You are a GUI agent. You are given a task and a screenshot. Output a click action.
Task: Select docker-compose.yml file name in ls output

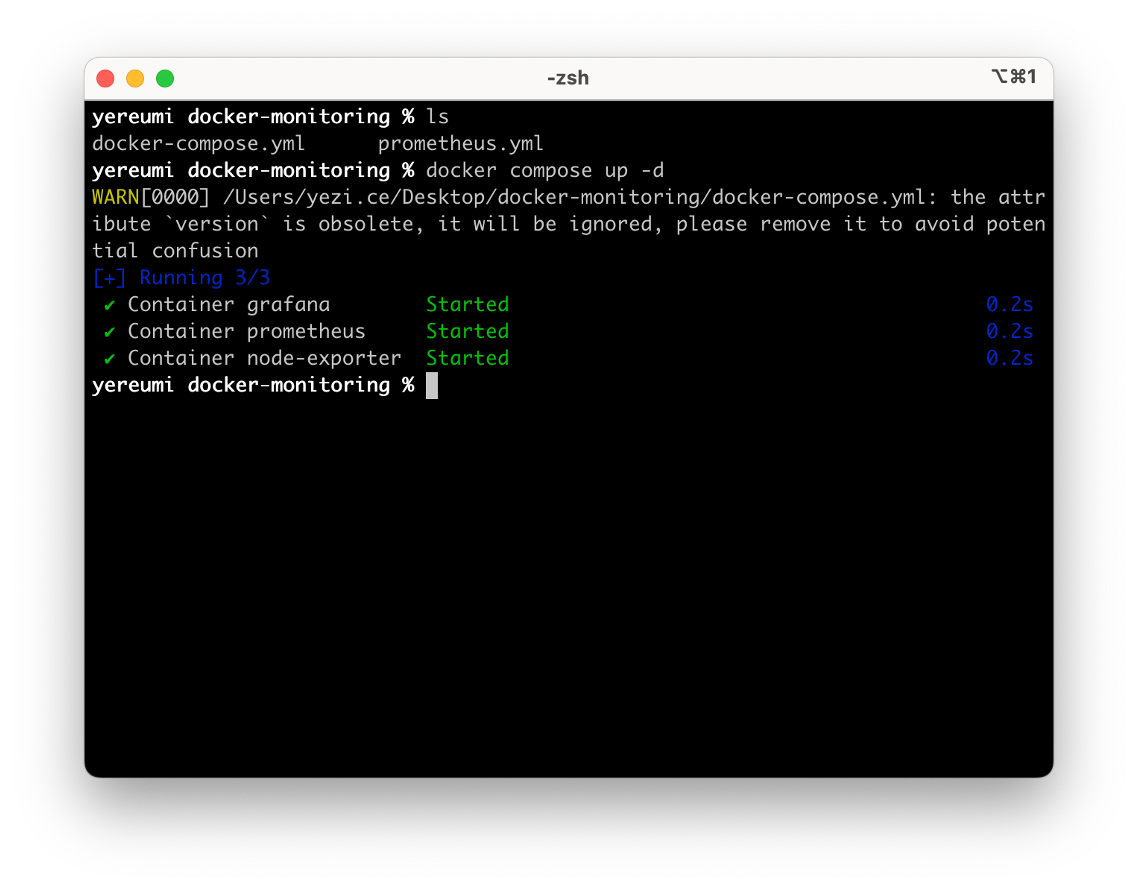[x=198, y=144]
